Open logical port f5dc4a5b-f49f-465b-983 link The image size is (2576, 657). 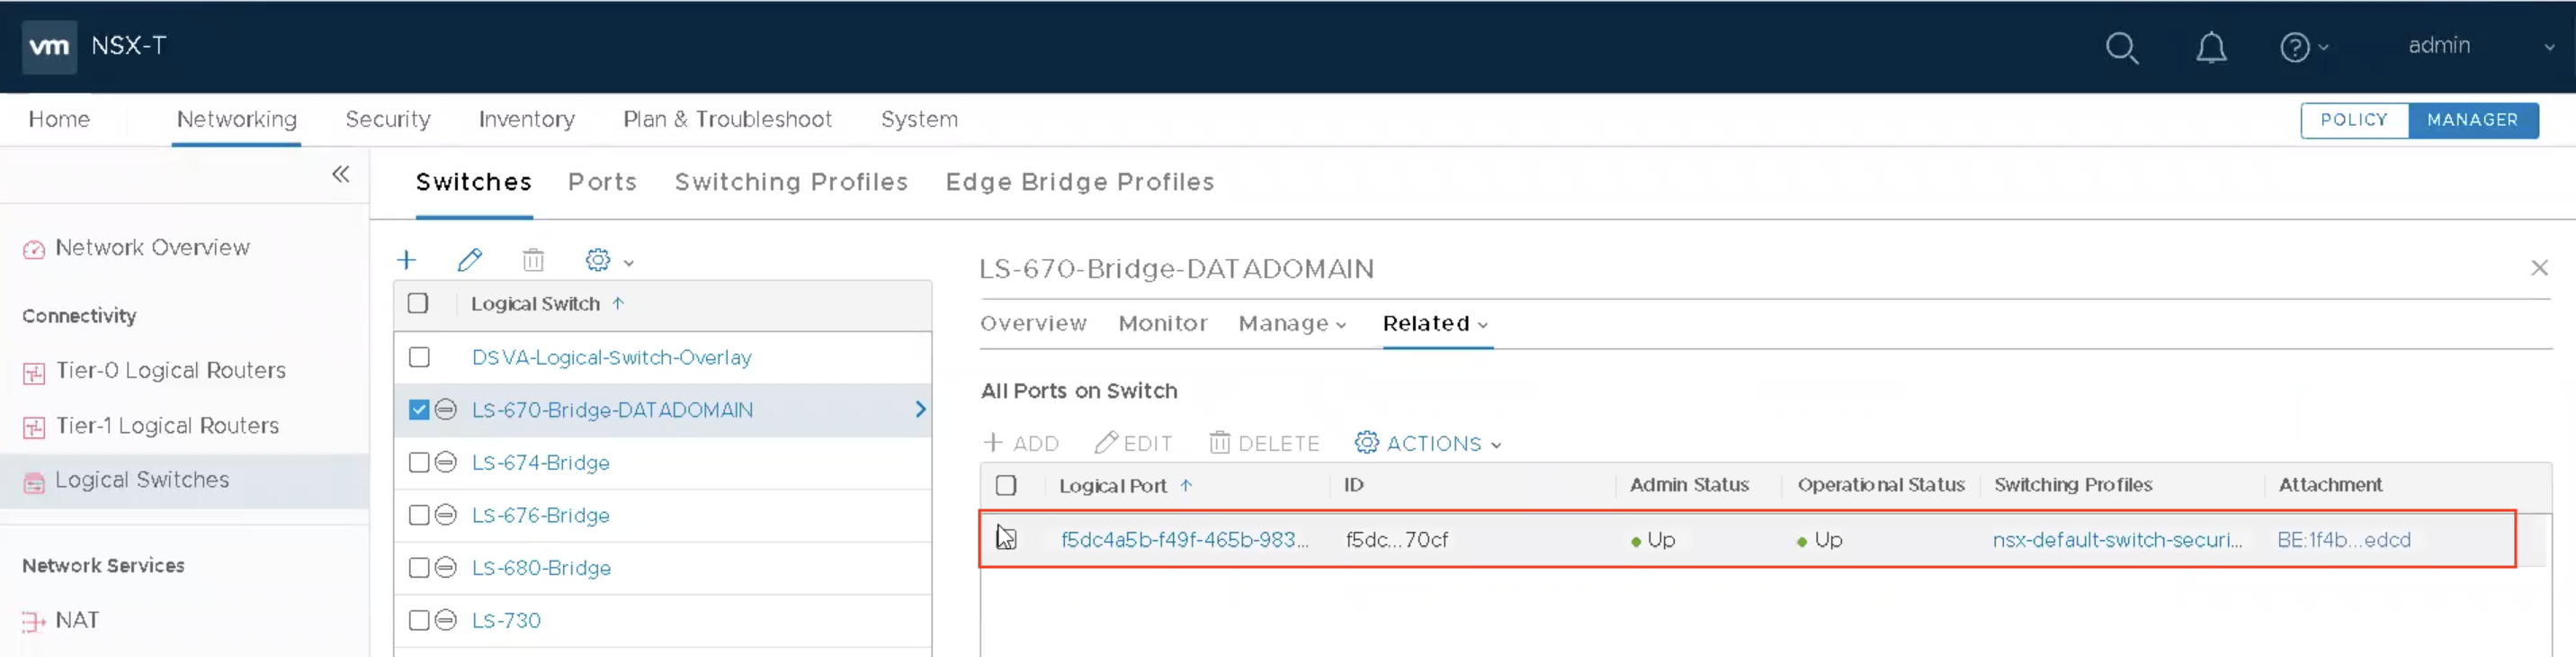1184,540
